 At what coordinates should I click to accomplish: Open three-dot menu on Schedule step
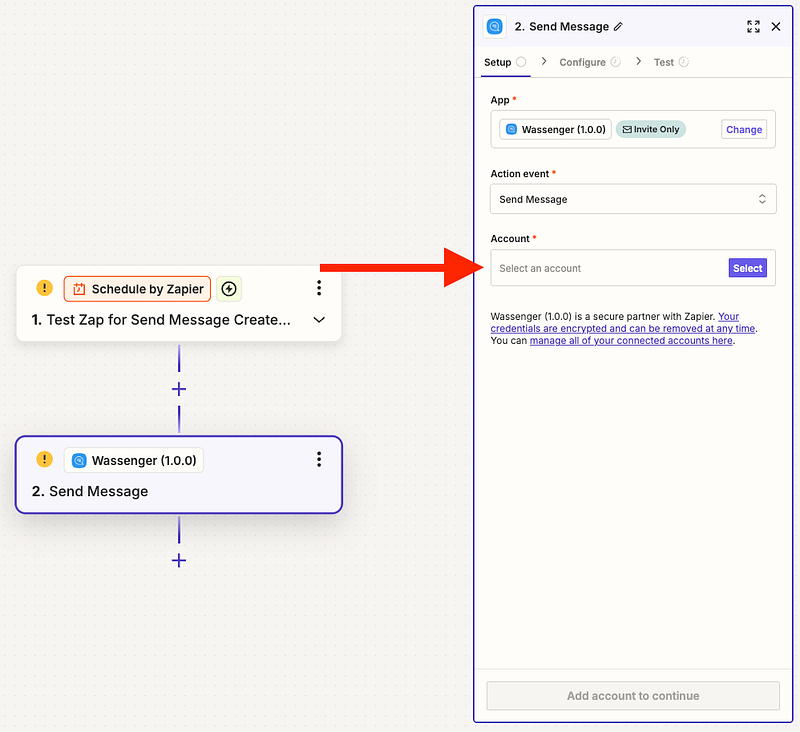click(x=319, y=288)
